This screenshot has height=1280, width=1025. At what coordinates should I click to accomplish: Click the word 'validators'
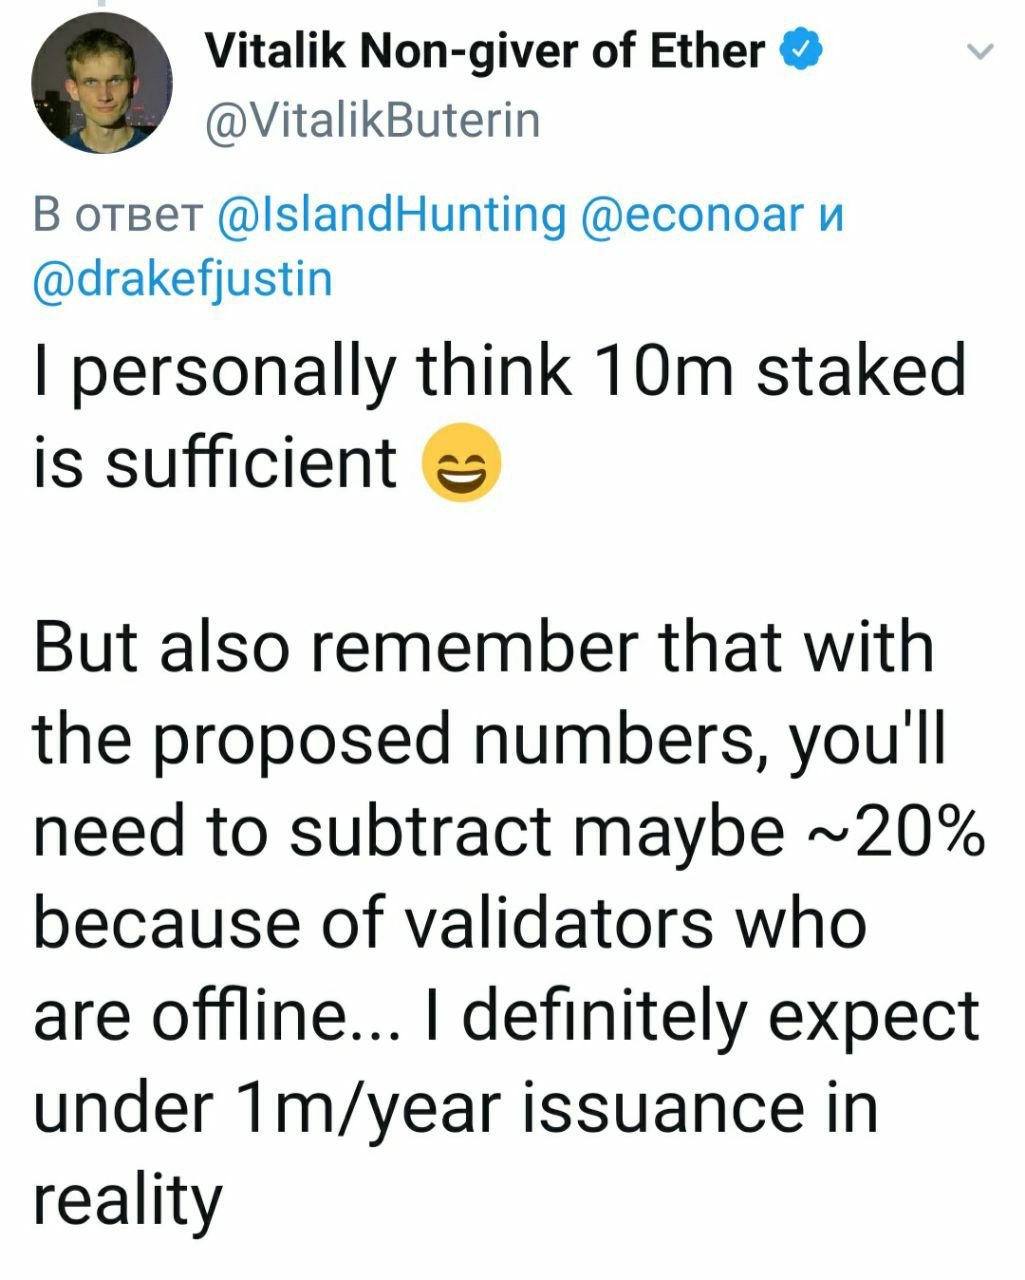[x=558, y=924]
